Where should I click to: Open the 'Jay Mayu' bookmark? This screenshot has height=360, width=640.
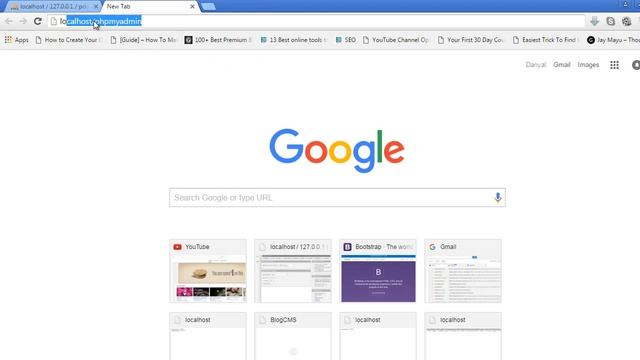(x=613, y=40)
